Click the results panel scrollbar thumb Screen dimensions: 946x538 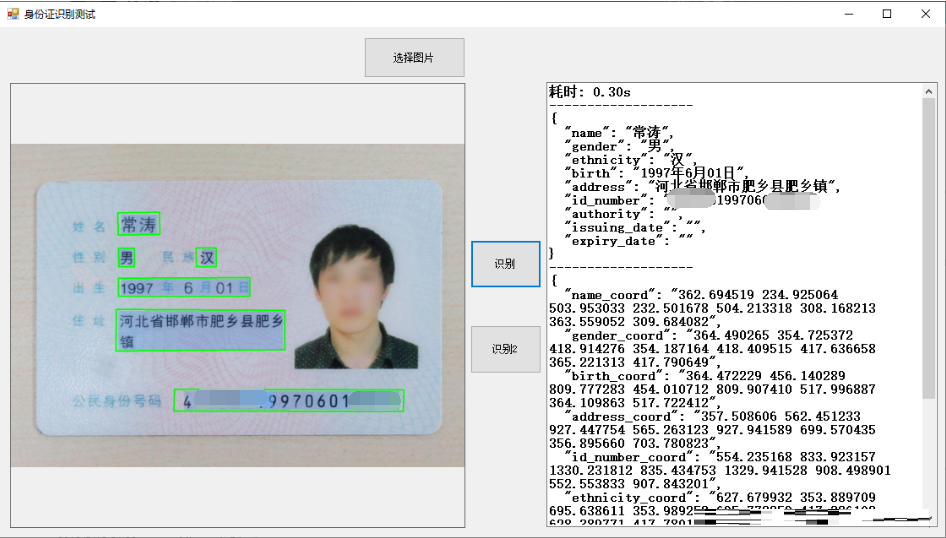930,250
